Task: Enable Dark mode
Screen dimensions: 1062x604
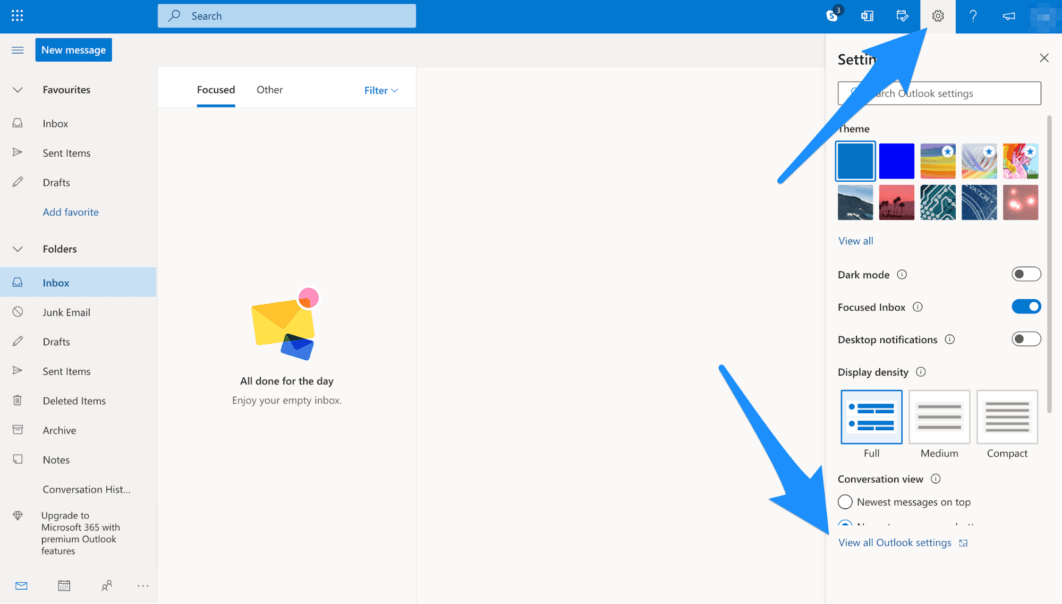Action: point(1026,273)
